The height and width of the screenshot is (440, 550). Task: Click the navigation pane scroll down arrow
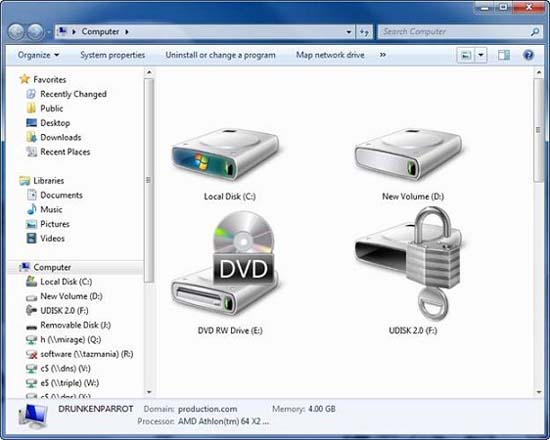149,392
